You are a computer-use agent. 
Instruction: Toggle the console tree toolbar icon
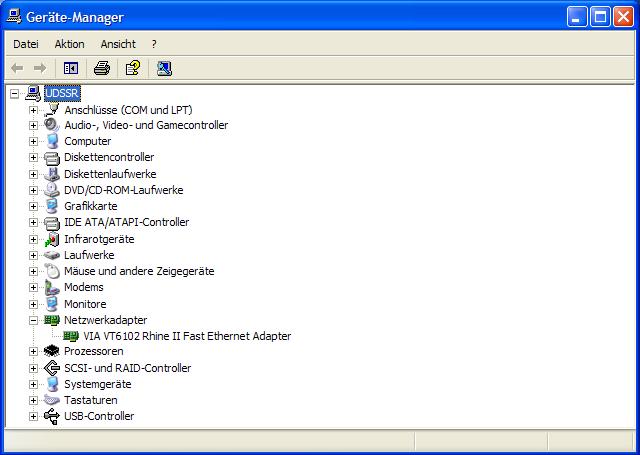point(71,68)
